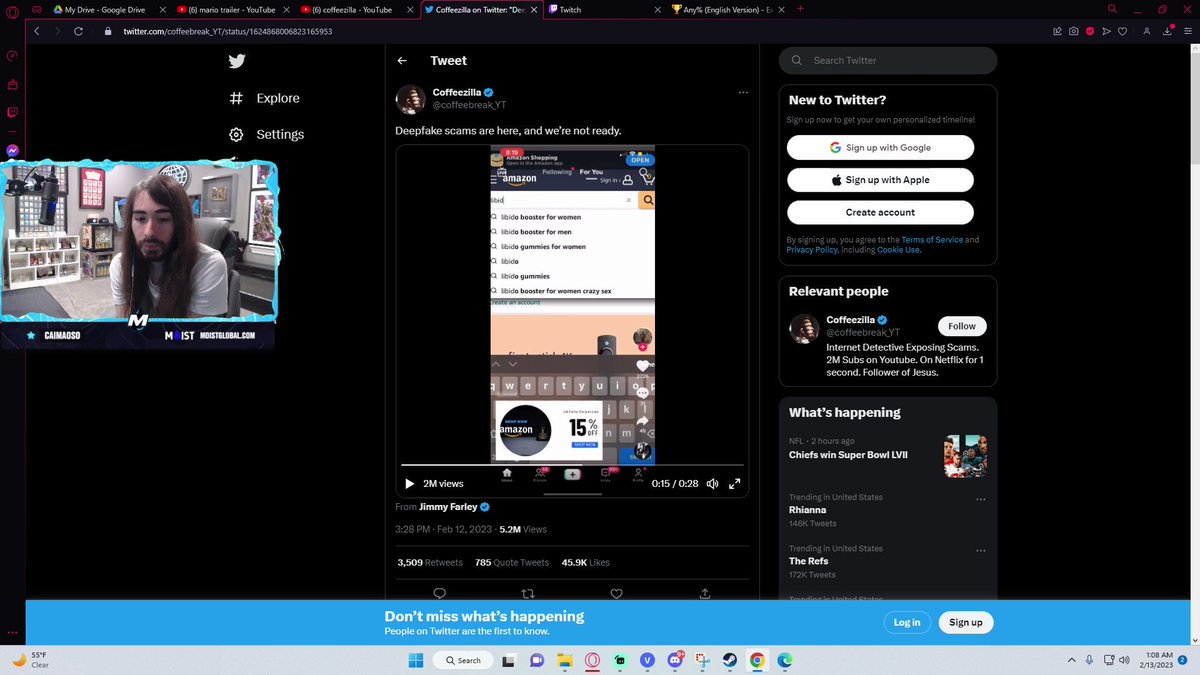Focus the Search Twitter field
1200x675 pixels.
(888, 60)
